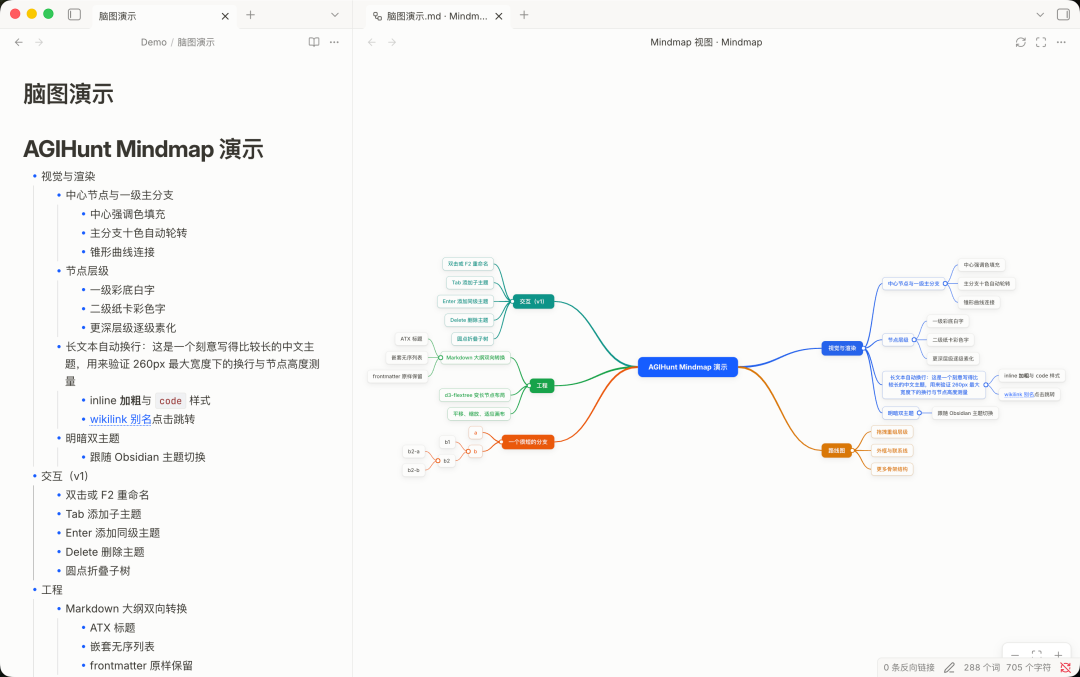Open right pane tab list dropdown
Image resolution: width=1080 pixels, height=677 pixels.
[1040, 14]
